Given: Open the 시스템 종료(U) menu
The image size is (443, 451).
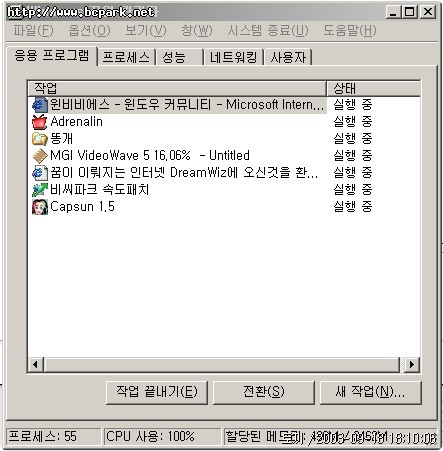Looking at the screenshot, I should point(268,31).
